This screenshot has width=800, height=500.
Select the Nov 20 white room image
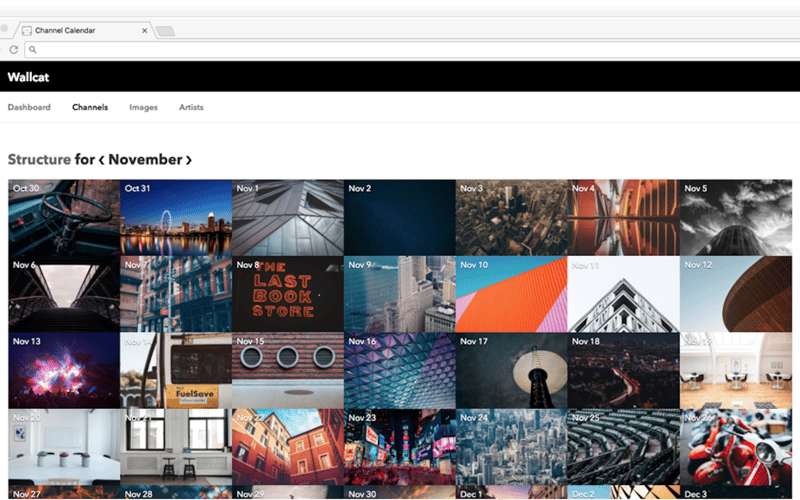click(x=64, y=446)
